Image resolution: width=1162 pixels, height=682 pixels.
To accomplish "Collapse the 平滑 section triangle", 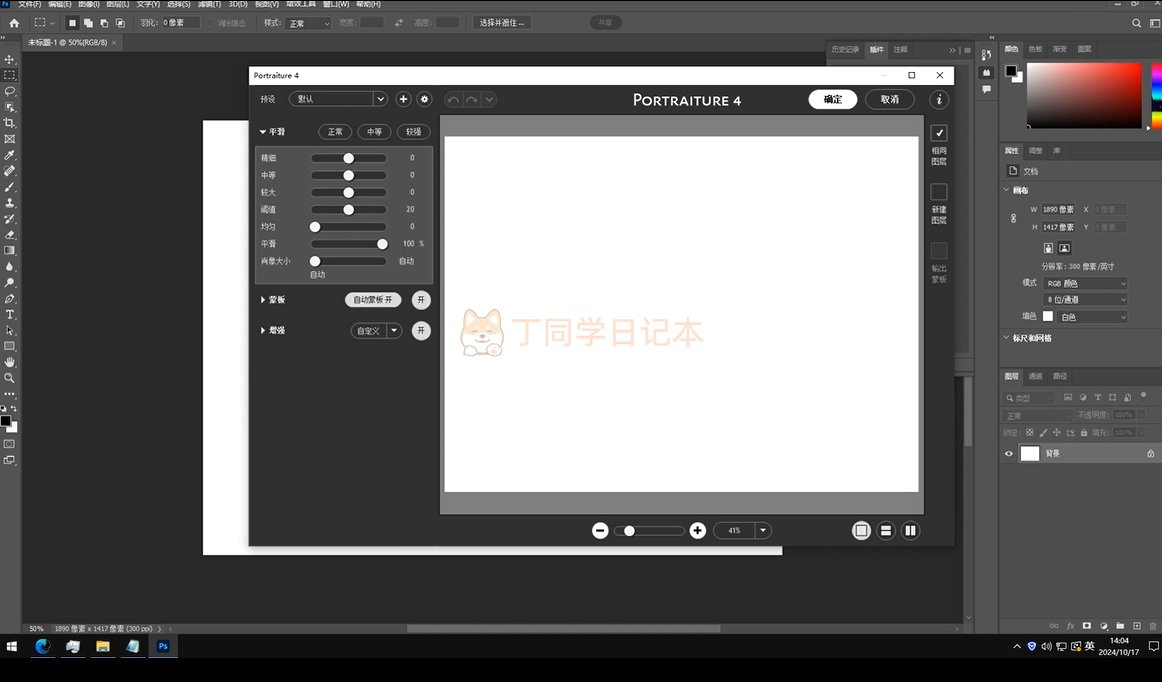I will pos(263,132).
